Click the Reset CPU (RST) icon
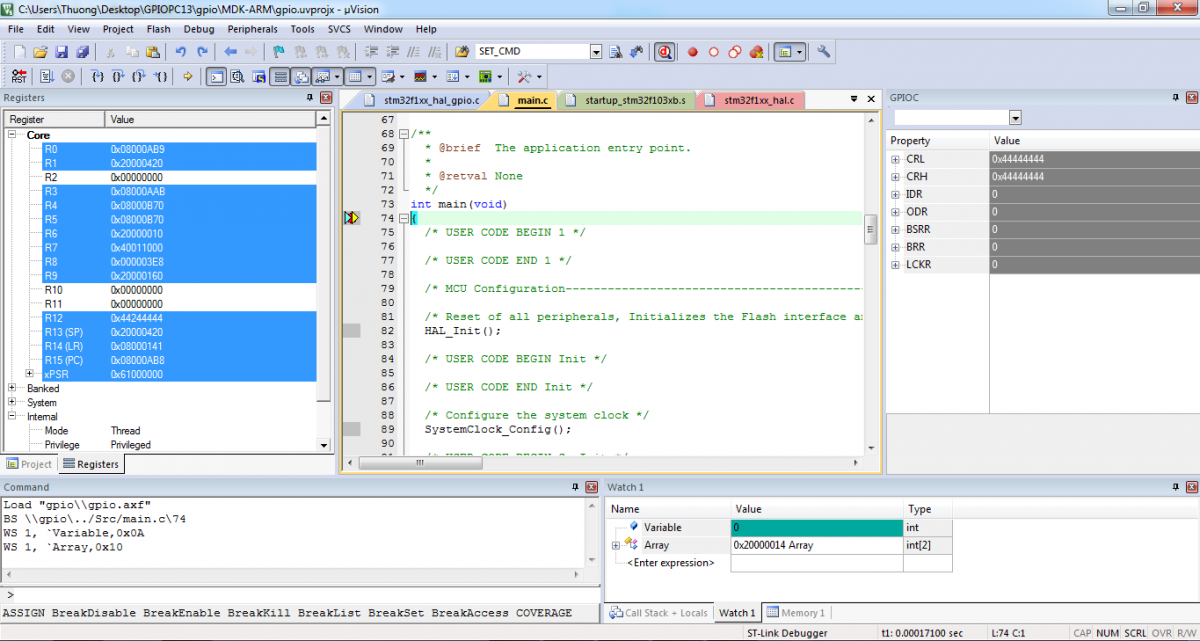This screenshot has height=641, width=1200. (x=18, y=76)
